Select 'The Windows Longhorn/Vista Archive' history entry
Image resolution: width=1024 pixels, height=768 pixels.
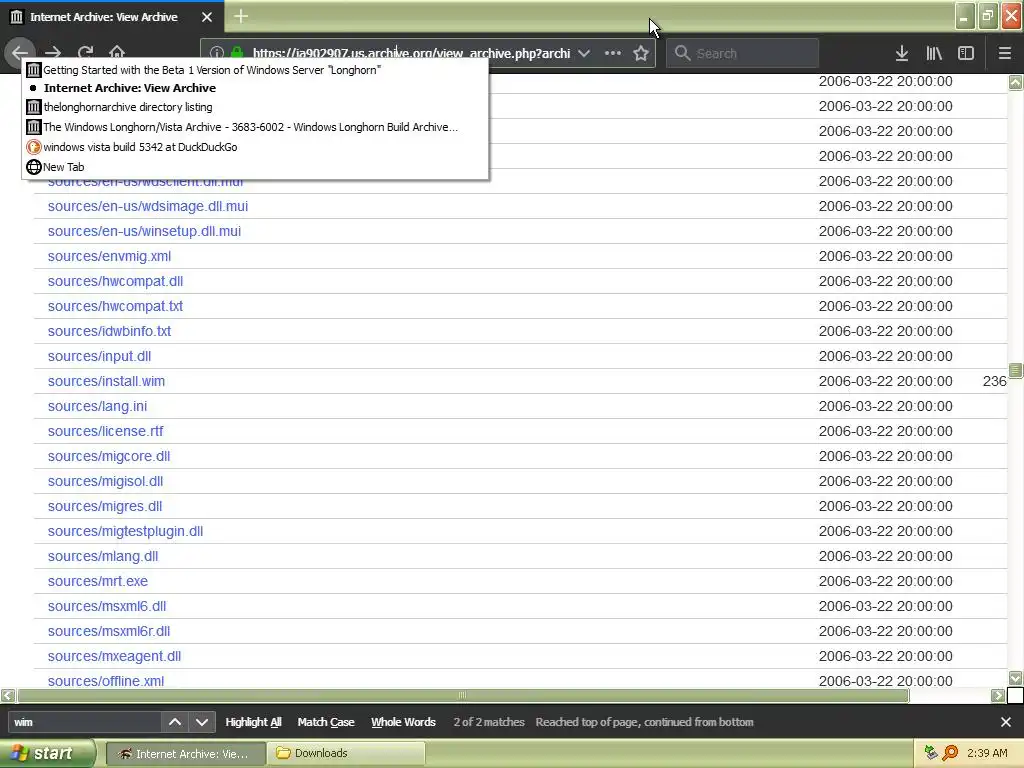[255, 127]
